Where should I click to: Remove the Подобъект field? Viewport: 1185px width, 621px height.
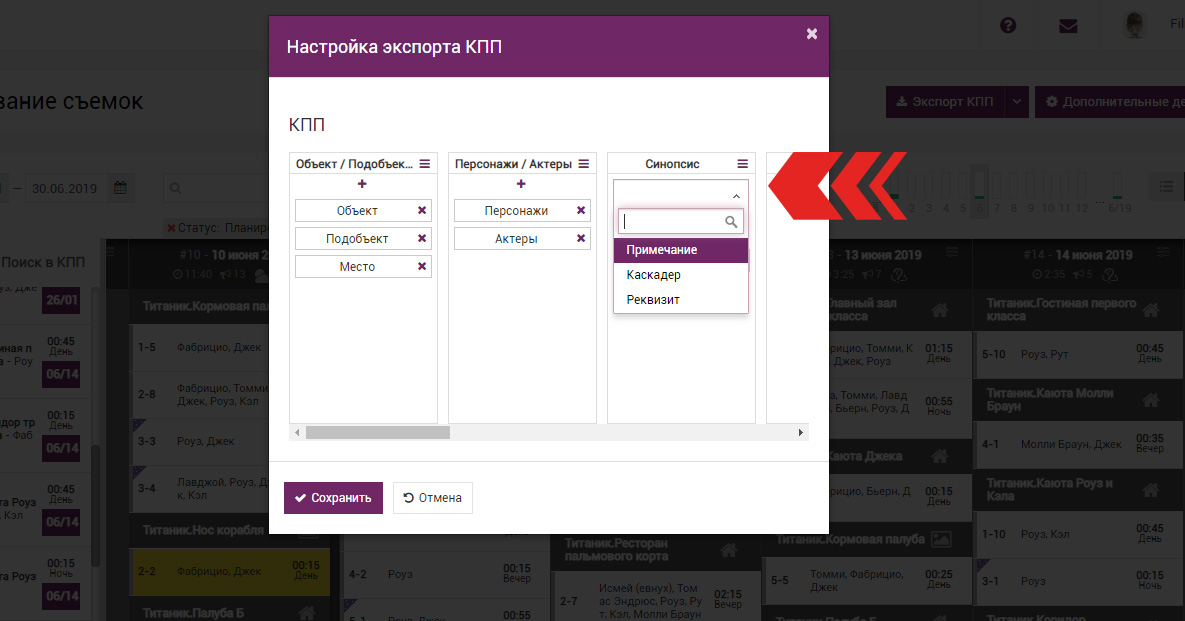click(422, 239)
